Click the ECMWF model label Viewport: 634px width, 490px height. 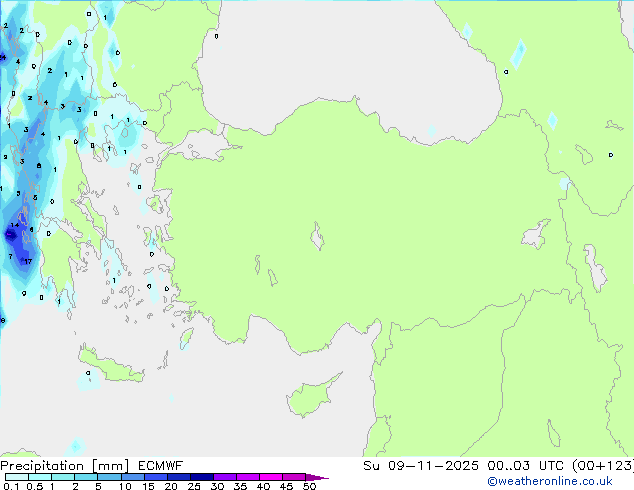coord(160,466)
